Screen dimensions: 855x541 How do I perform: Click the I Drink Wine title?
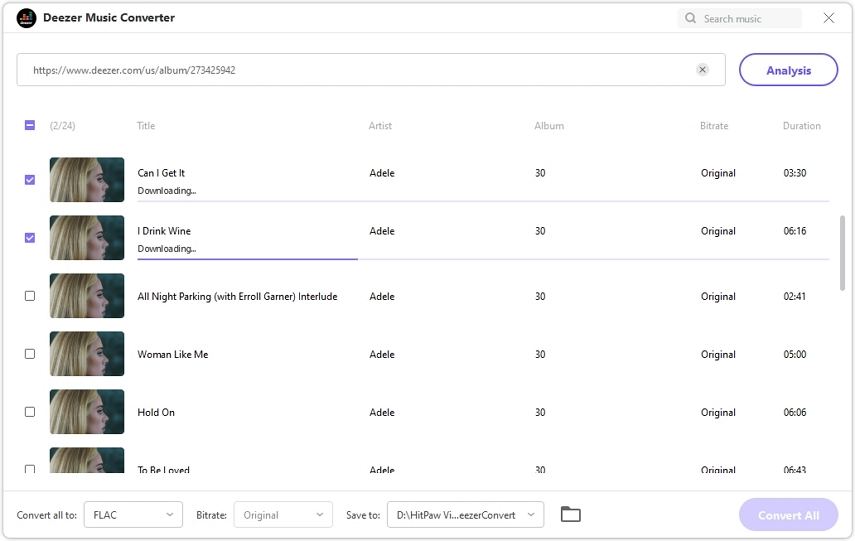coord(164,231)
